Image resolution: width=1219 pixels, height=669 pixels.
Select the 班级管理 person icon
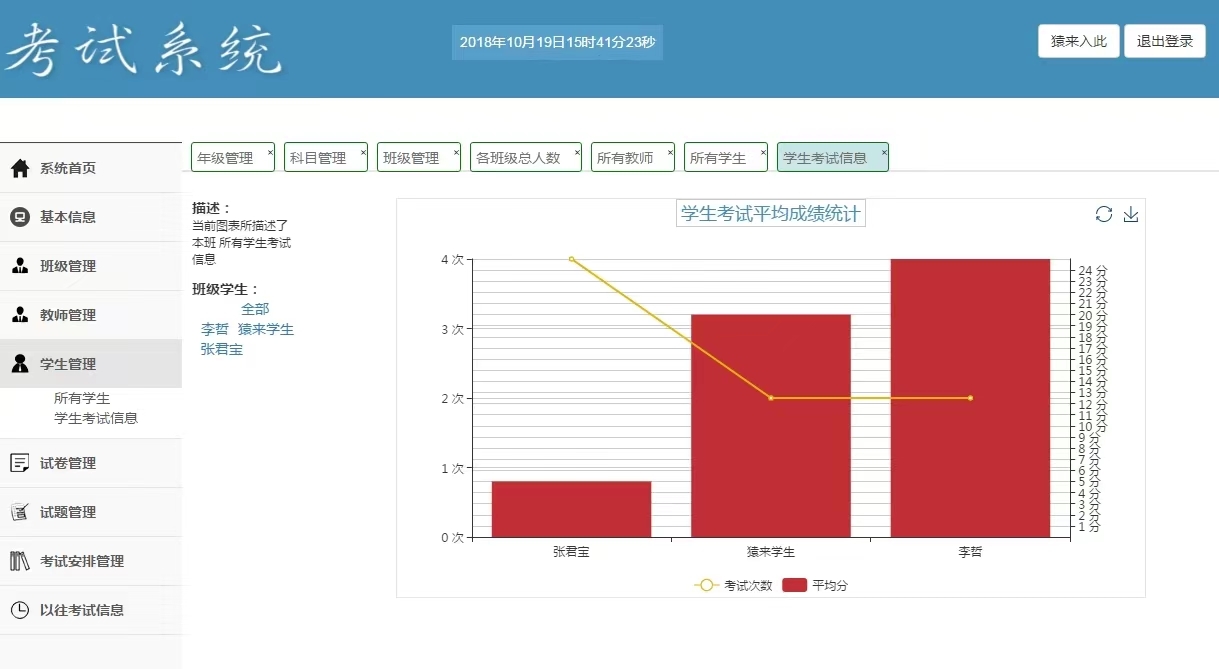click(x=22, y=266)
